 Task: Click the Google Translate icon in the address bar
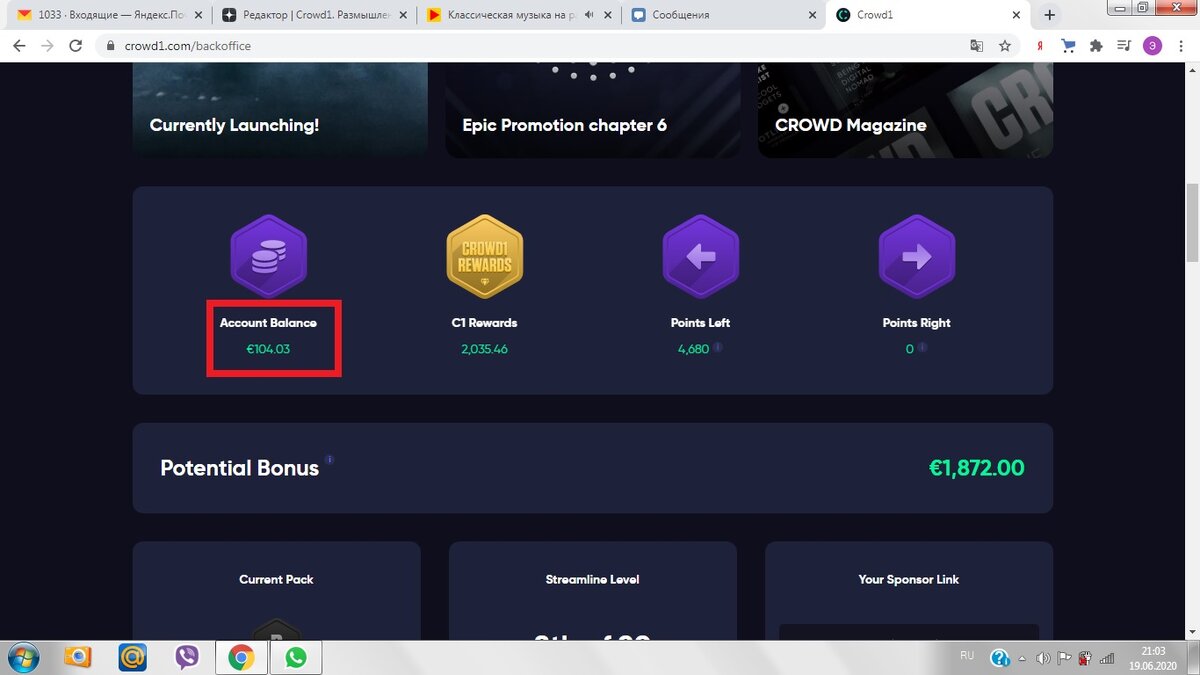pos(977,46)
